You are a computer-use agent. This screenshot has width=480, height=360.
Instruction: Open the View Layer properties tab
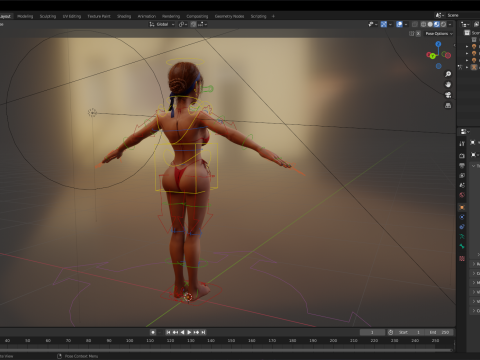tap(462, 175)
